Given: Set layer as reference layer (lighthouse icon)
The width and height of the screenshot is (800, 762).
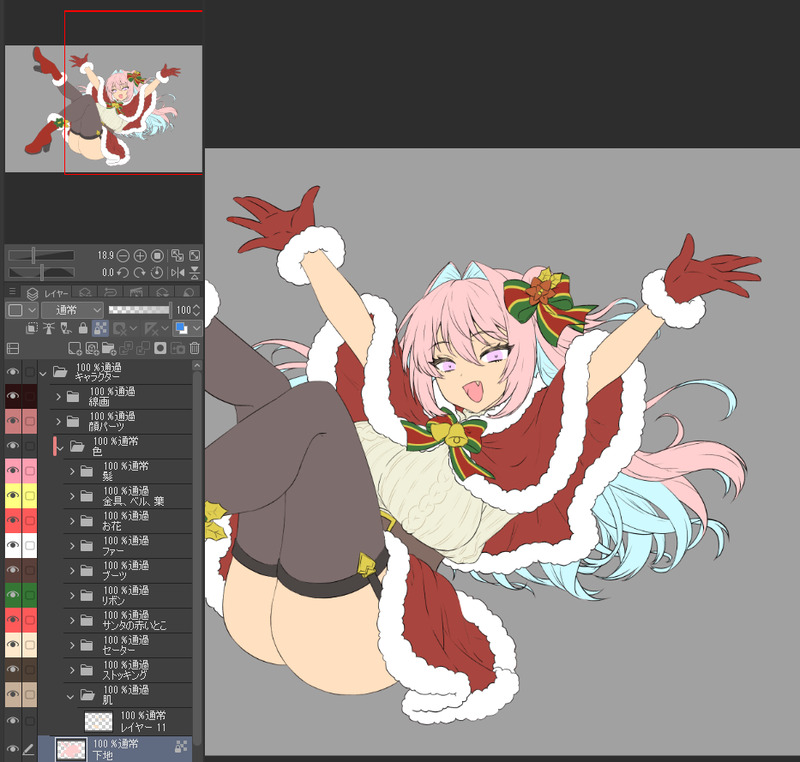Looking at the screenshot, I should click(48, 328).
